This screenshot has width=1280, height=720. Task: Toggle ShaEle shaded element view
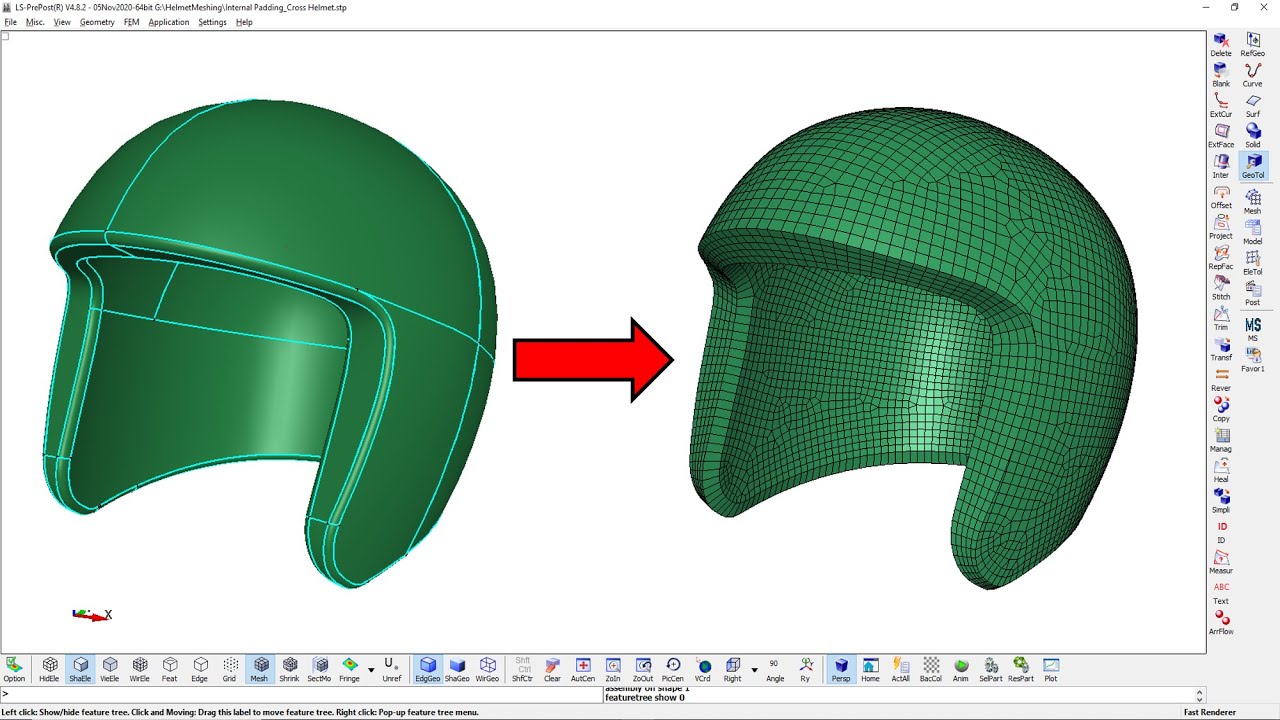point(80,669)
